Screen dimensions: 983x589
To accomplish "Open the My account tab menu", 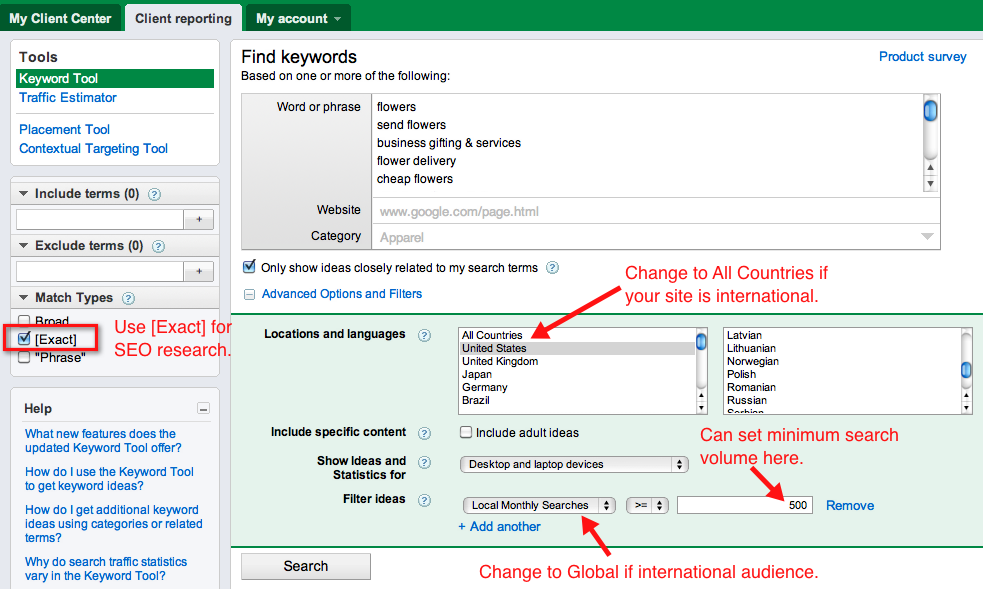I will pos(298,18).
